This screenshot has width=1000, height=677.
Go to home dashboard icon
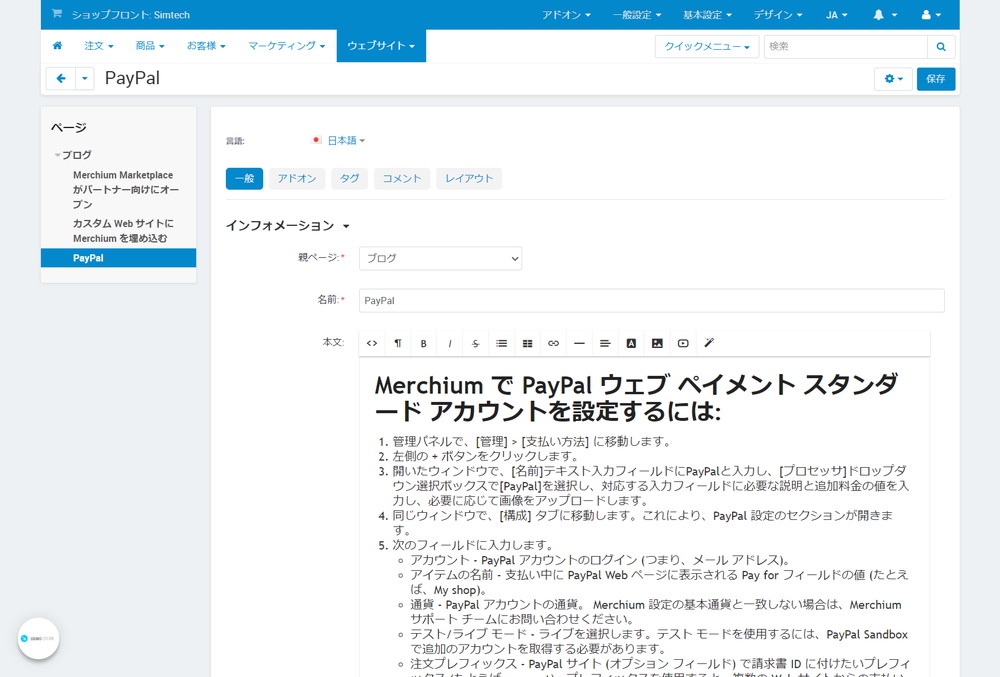pos(57,46)
